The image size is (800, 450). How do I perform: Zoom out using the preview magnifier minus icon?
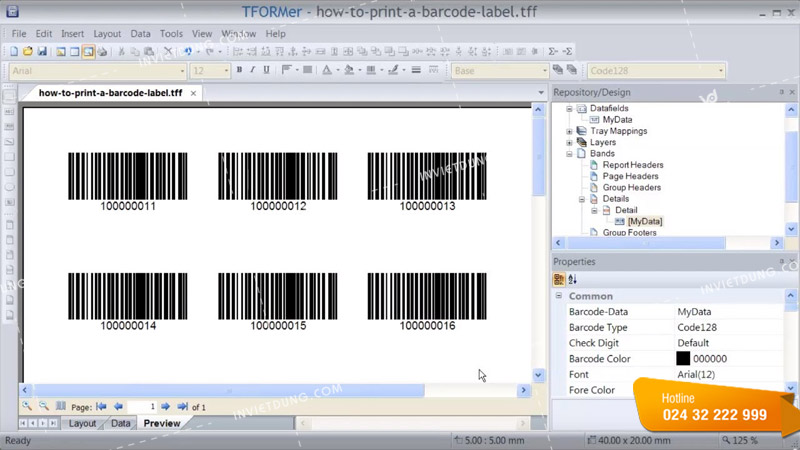click(44, 407)
